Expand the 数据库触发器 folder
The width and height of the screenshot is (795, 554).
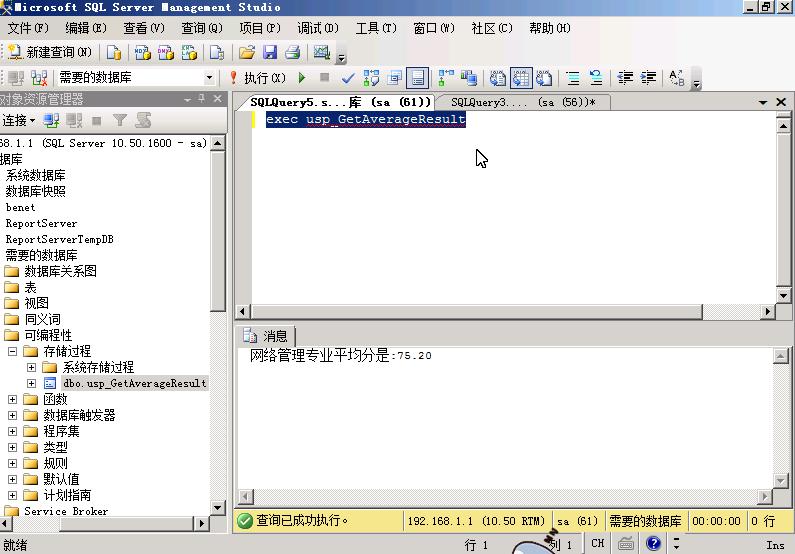[13, 415]
